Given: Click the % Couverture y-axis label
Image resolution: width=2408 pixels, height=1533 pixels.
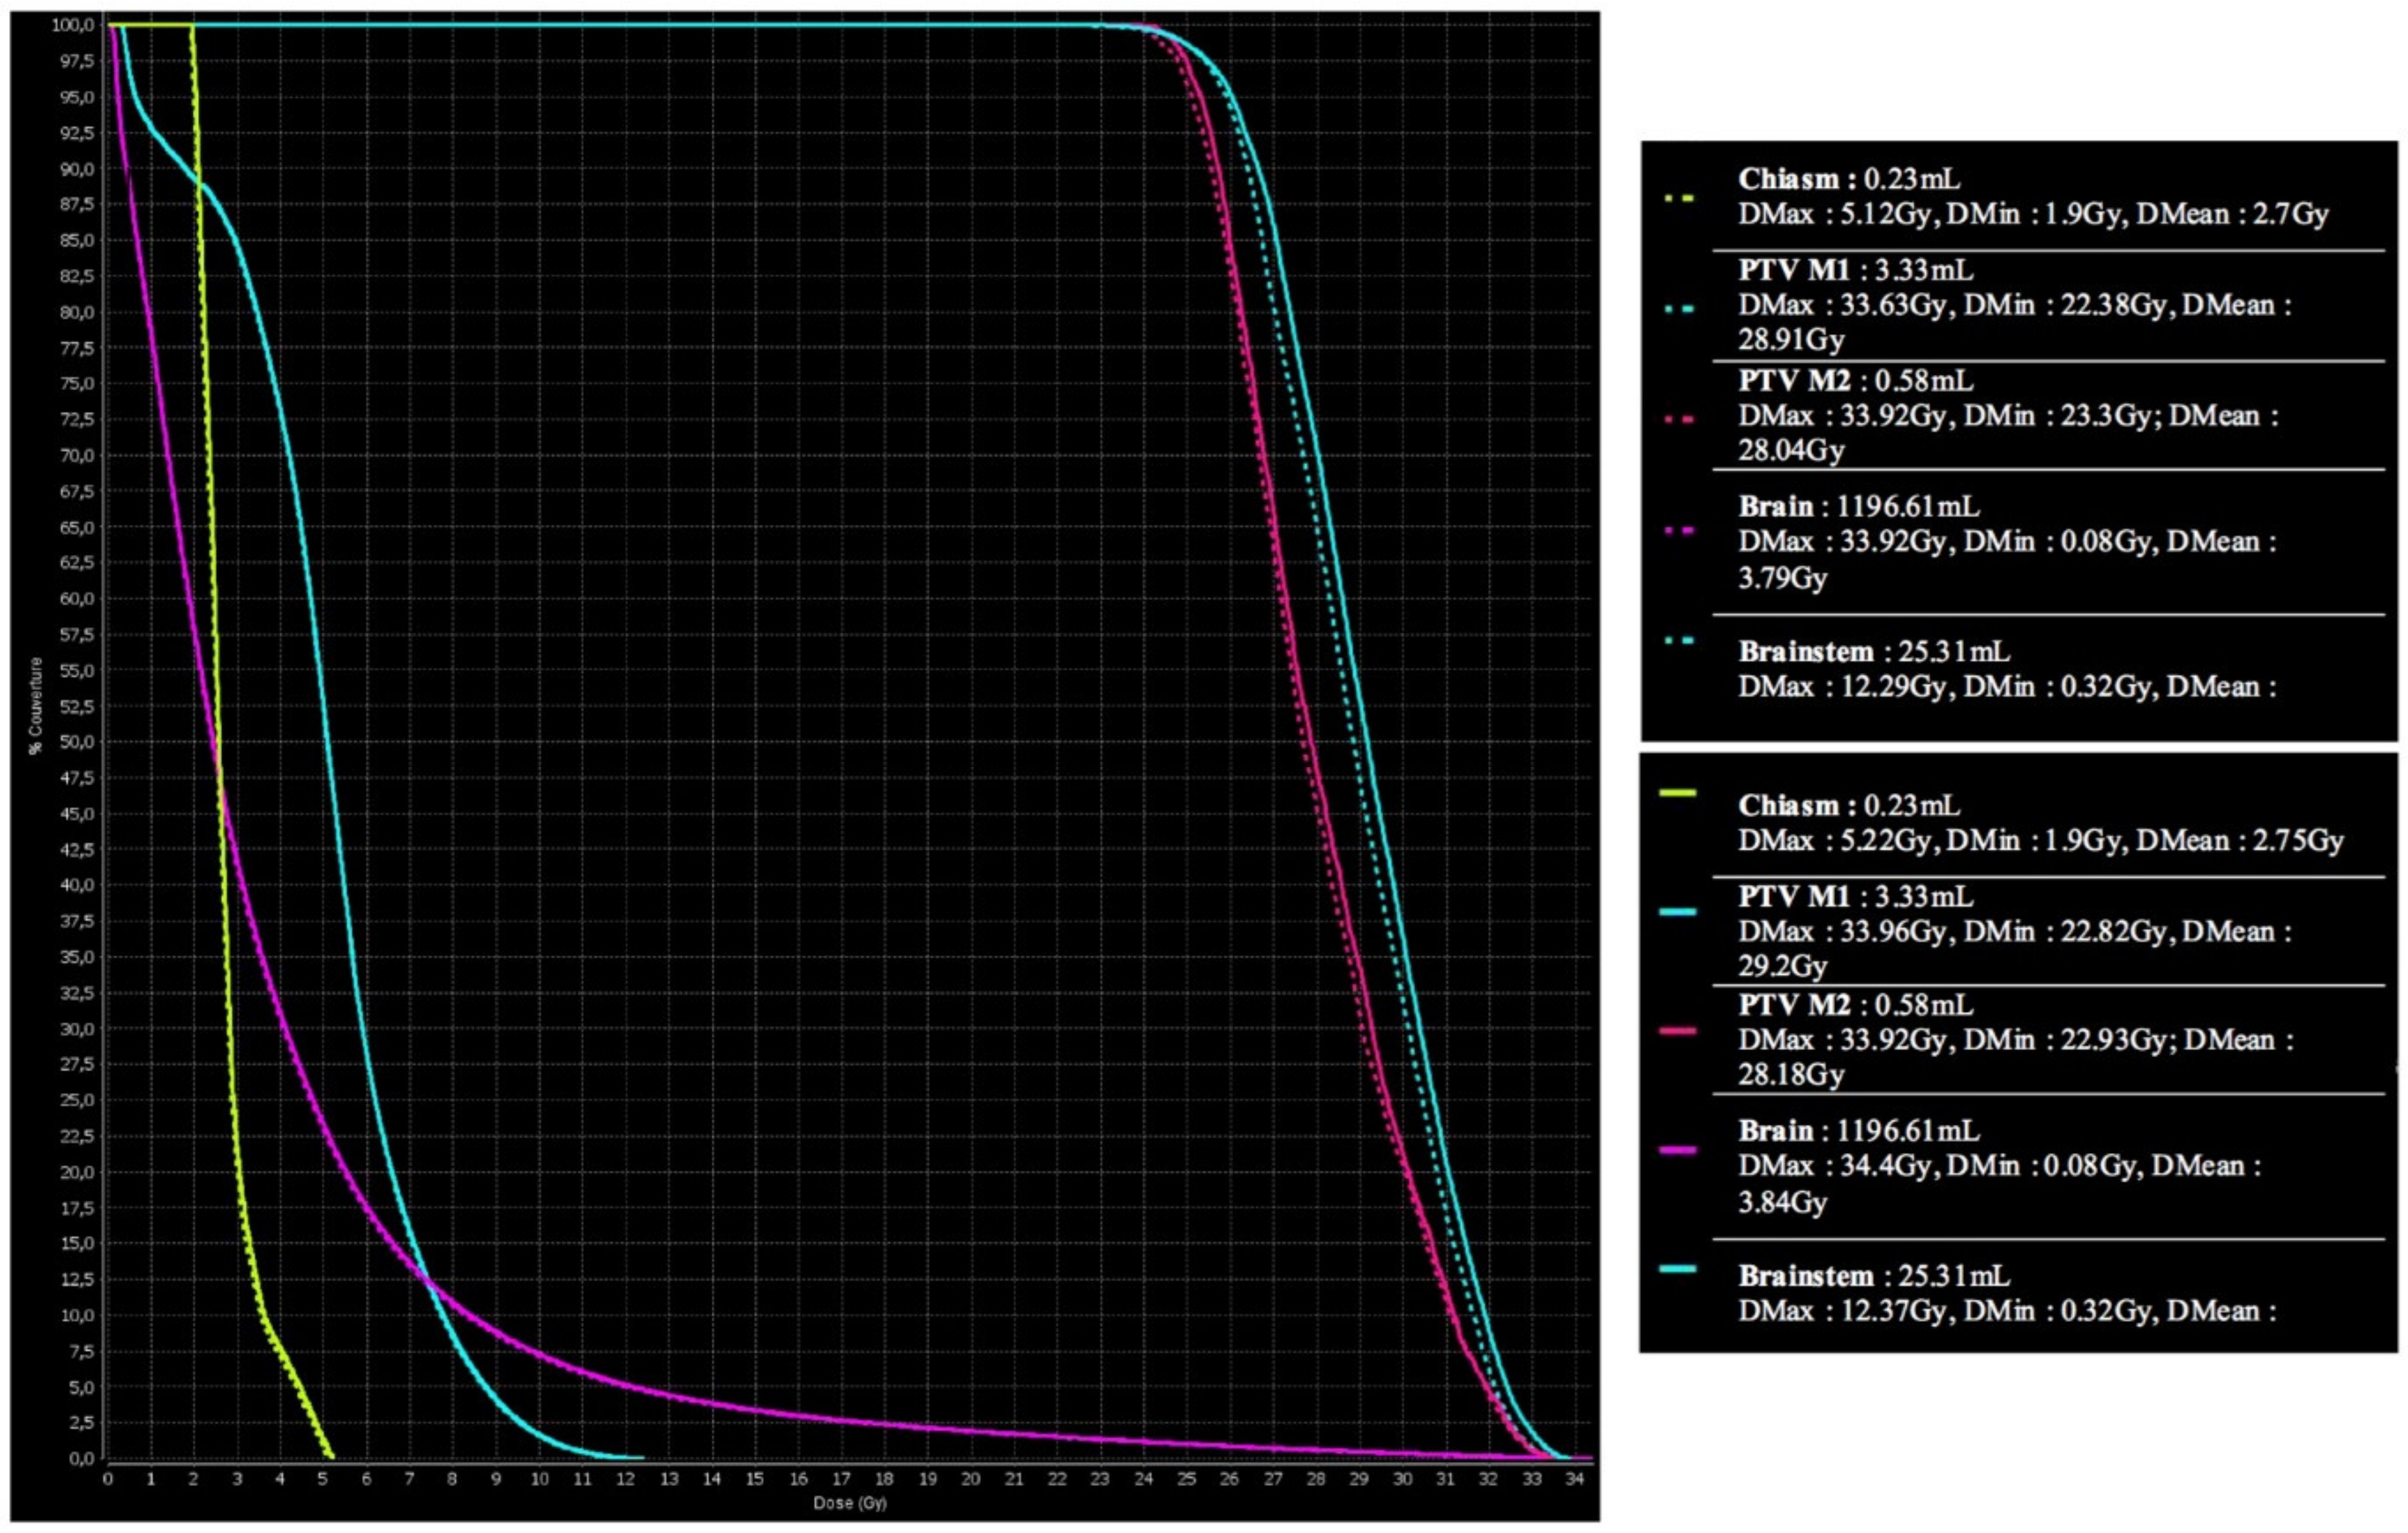Looking at the screenshot, I should pos(36,705).
